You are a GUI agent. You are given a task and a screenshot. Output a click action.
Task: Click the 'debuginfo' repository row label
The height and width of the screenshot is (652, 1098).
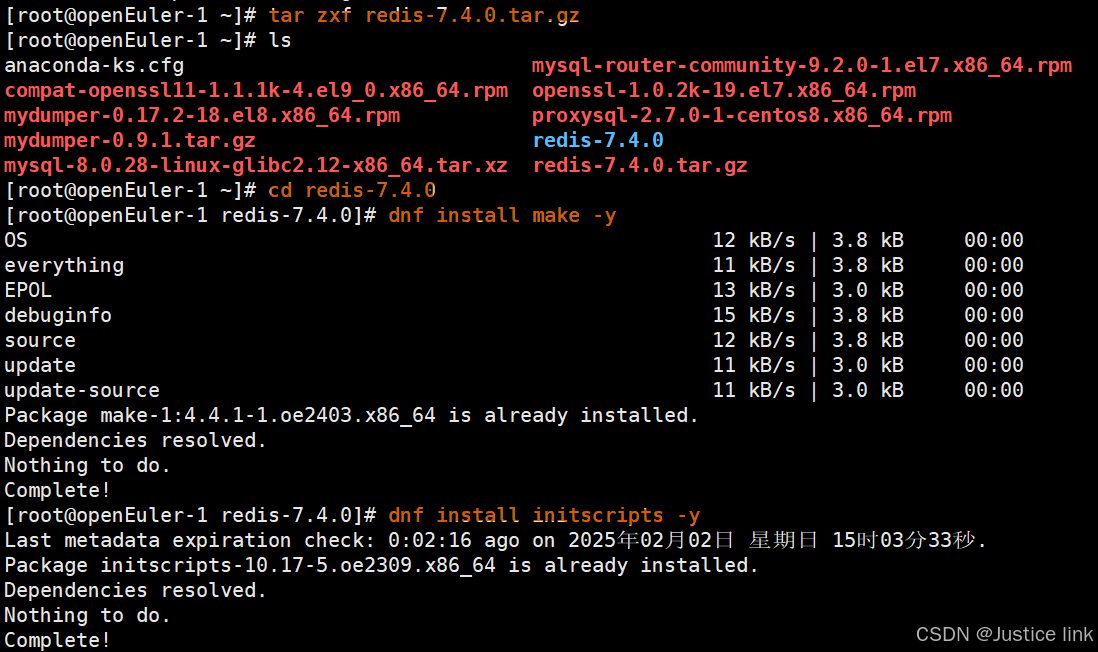pos(58,316)
